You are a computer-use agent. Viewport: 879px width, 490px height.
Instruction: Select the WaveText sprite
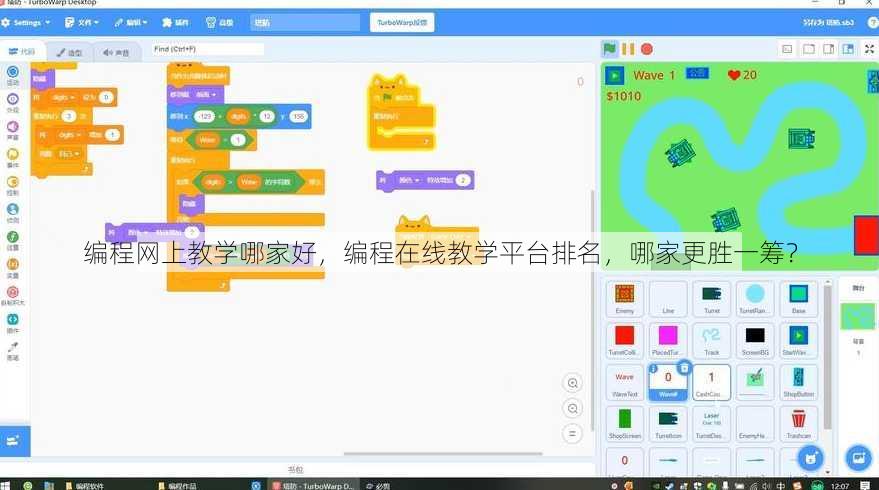624,382
